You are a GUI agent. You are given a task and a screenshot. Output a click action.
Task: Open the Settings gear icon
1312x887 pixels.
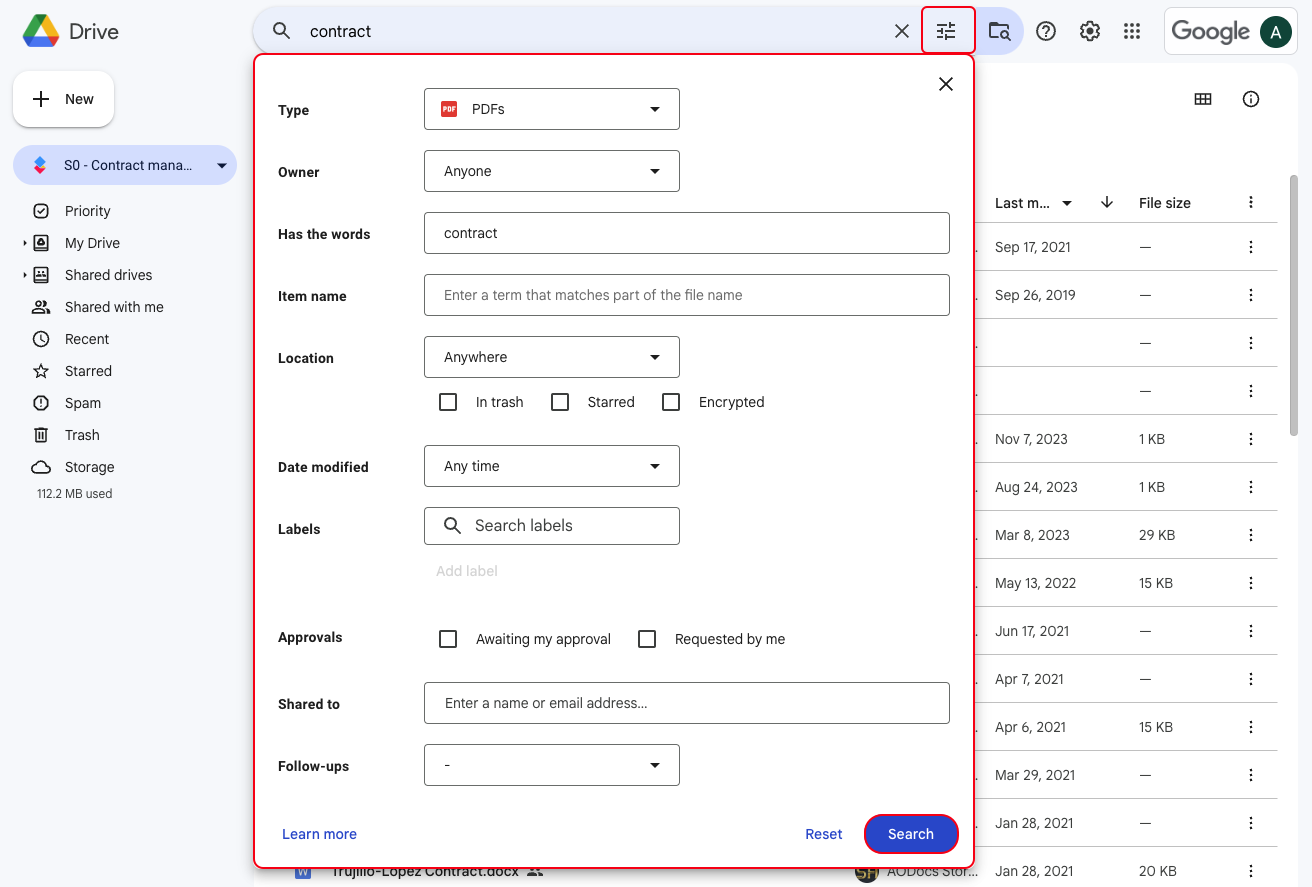pos(1090,31)
